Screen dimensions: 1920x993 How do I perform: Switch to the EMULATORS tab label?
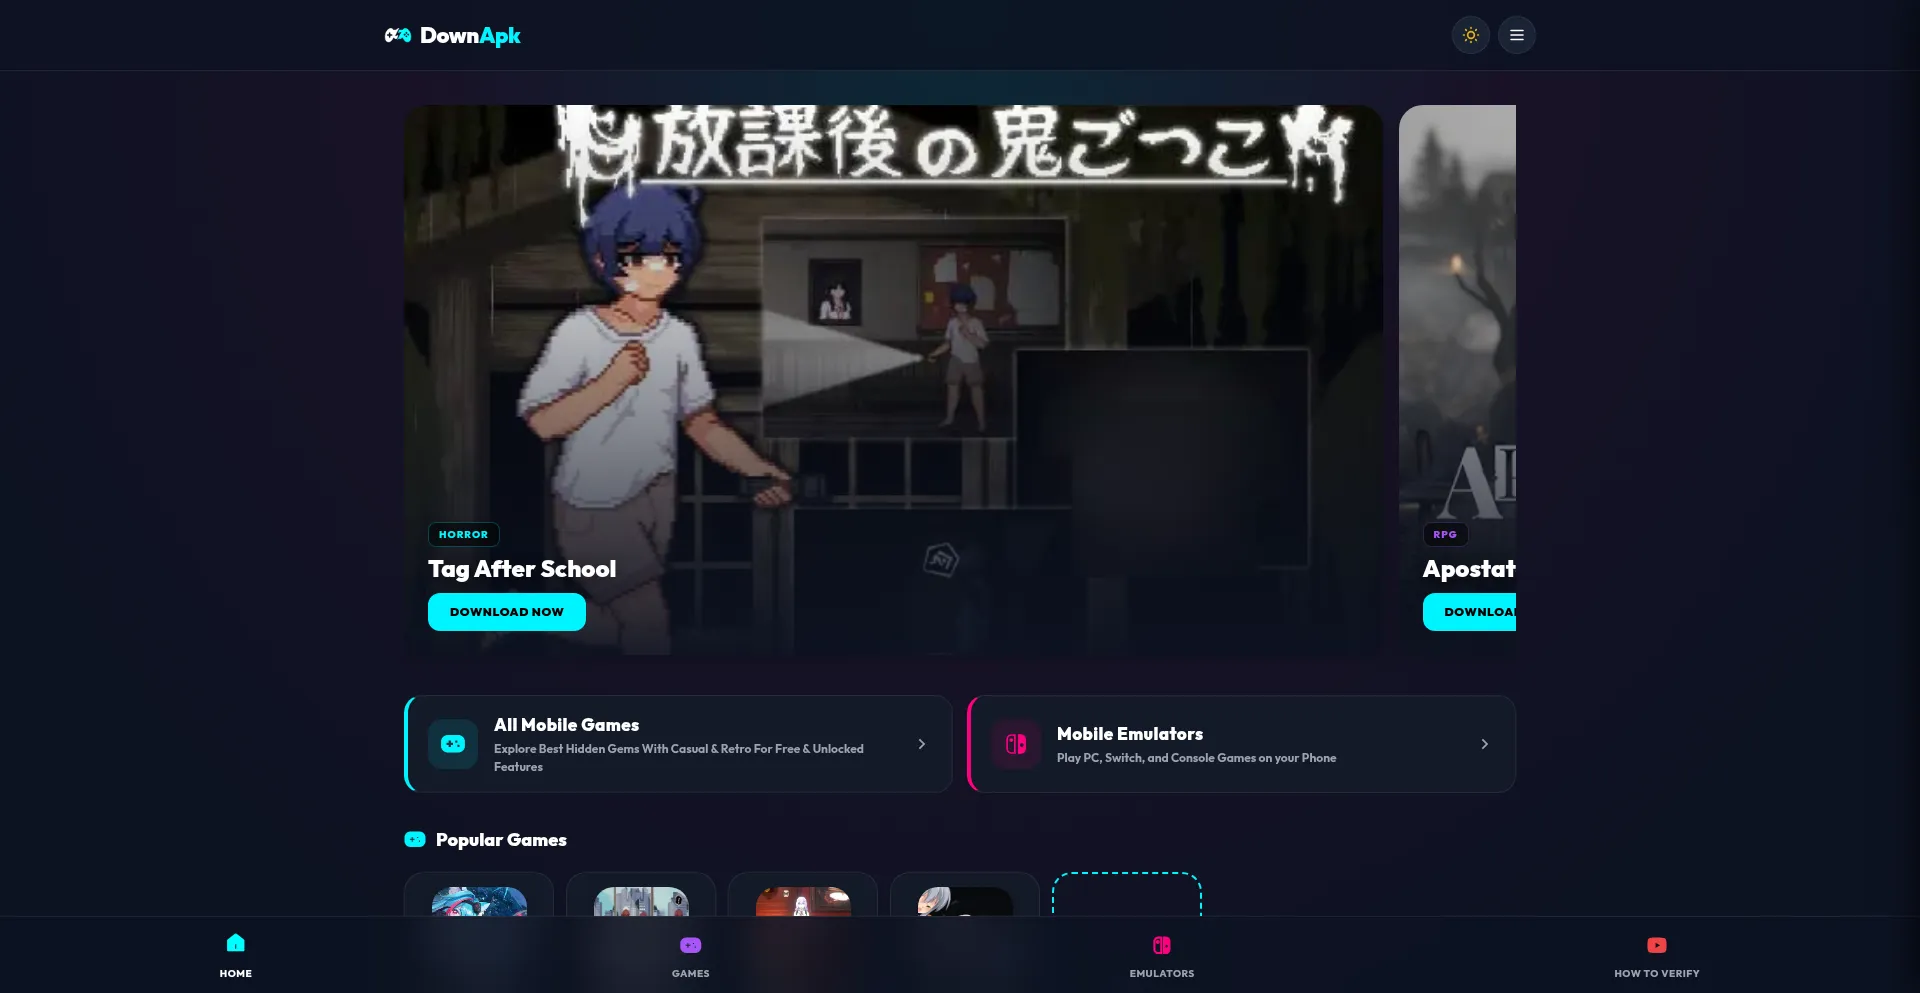click(x=1162, y=973)
